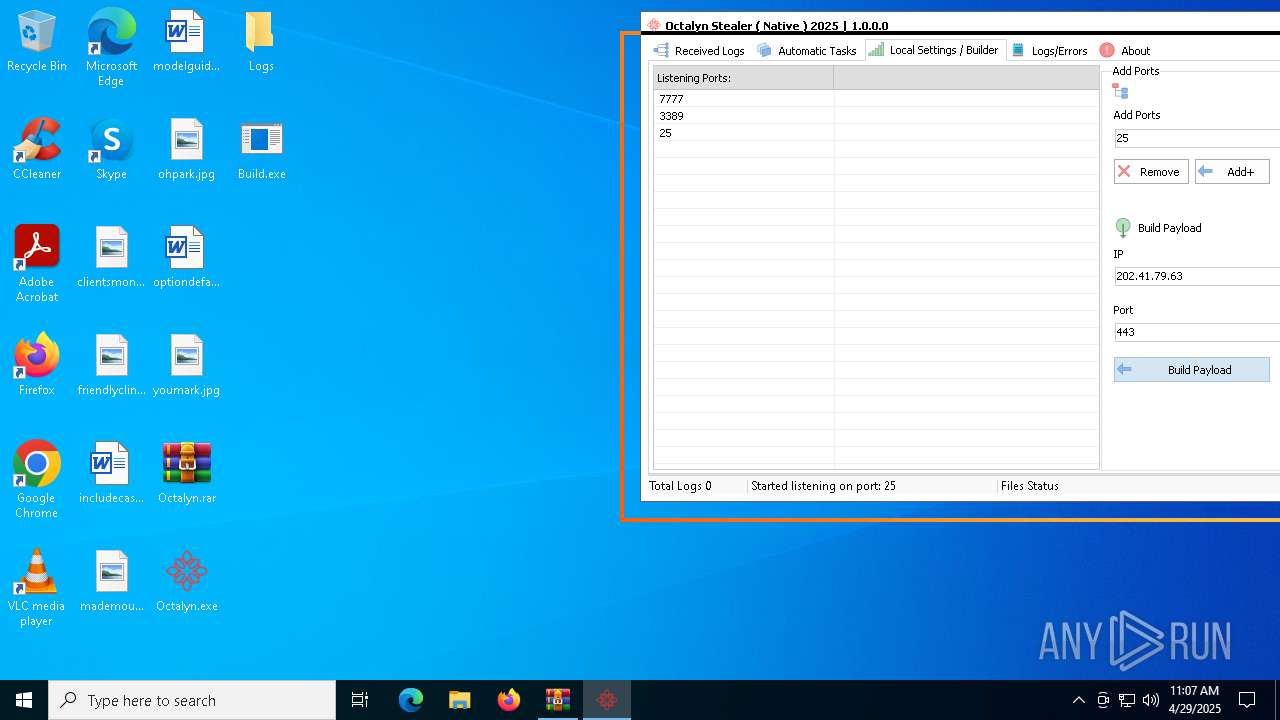Open the notification center
This screenshot has width=1280, height=720.
coord(1247,700)
